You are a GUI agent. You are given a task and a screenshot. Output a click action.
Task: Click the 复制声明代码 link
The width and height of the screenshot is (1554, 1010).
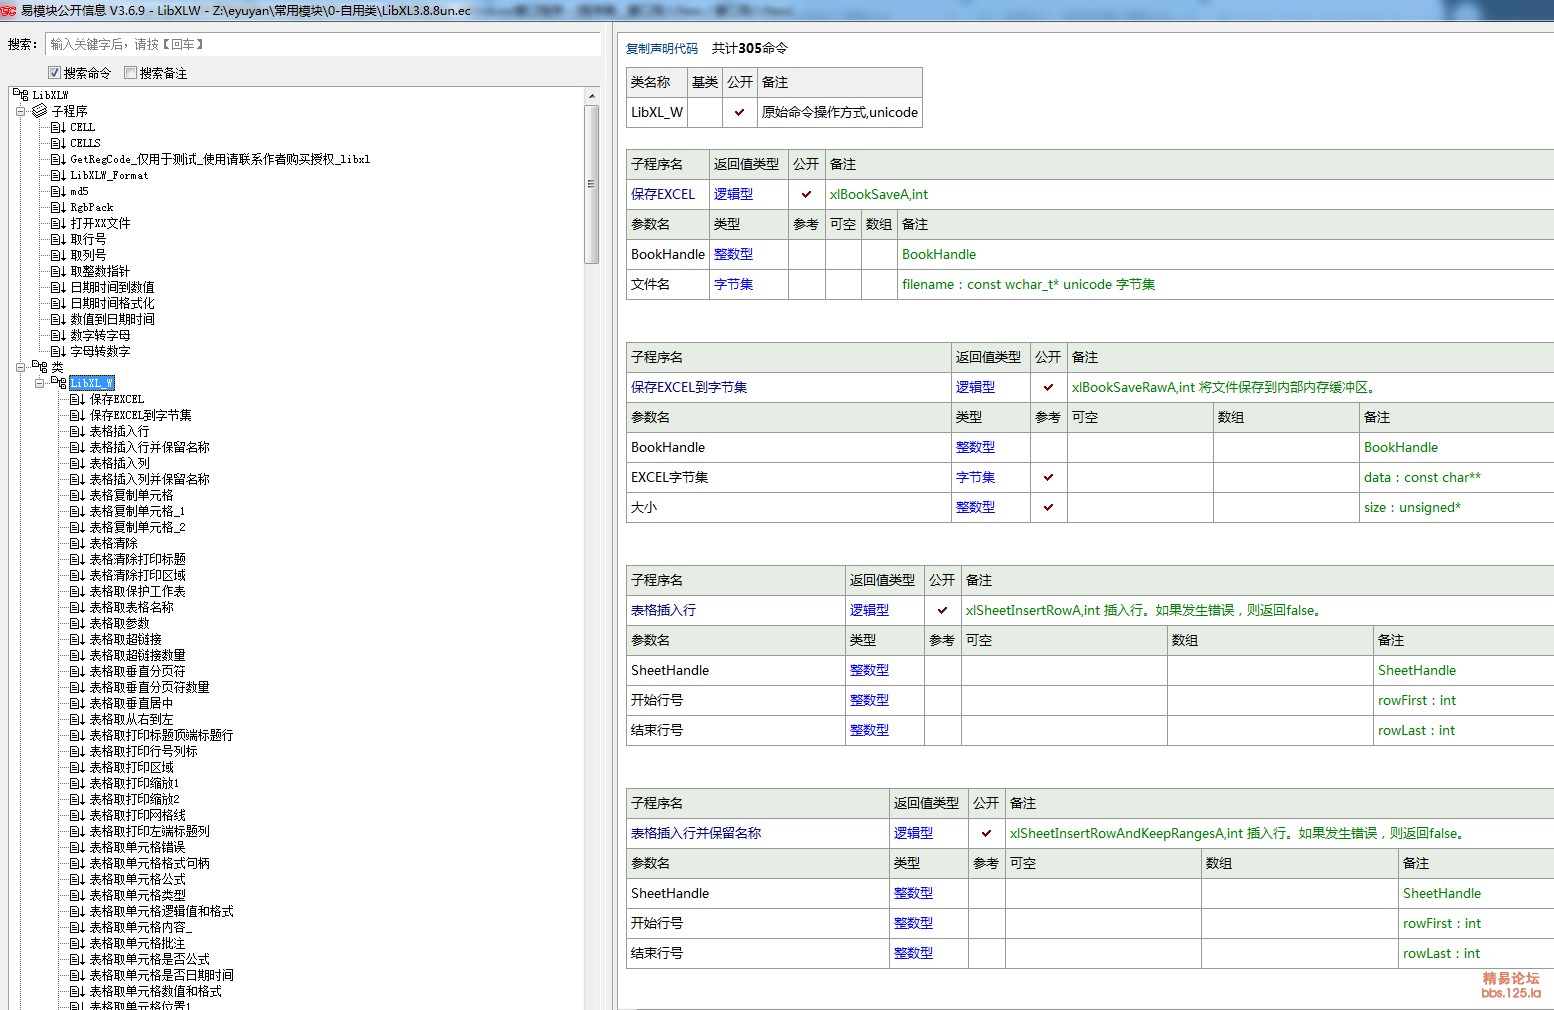coord(662,48)
